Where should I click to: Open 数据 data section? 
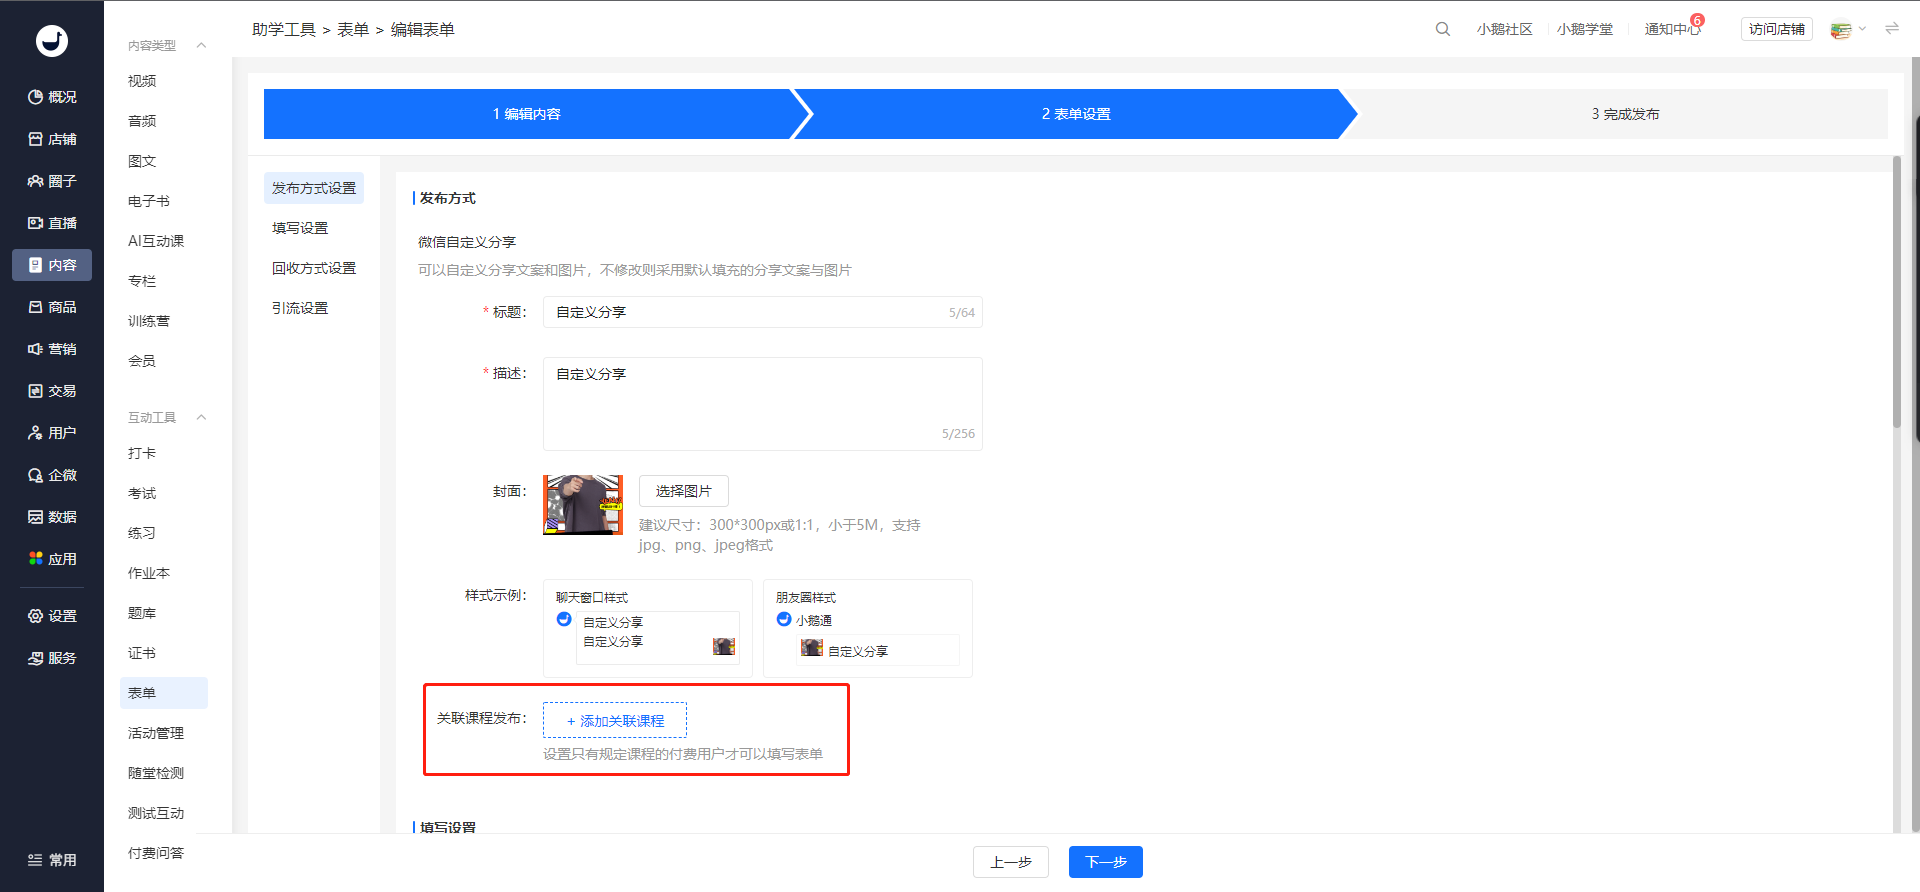[x=52, y=517]
